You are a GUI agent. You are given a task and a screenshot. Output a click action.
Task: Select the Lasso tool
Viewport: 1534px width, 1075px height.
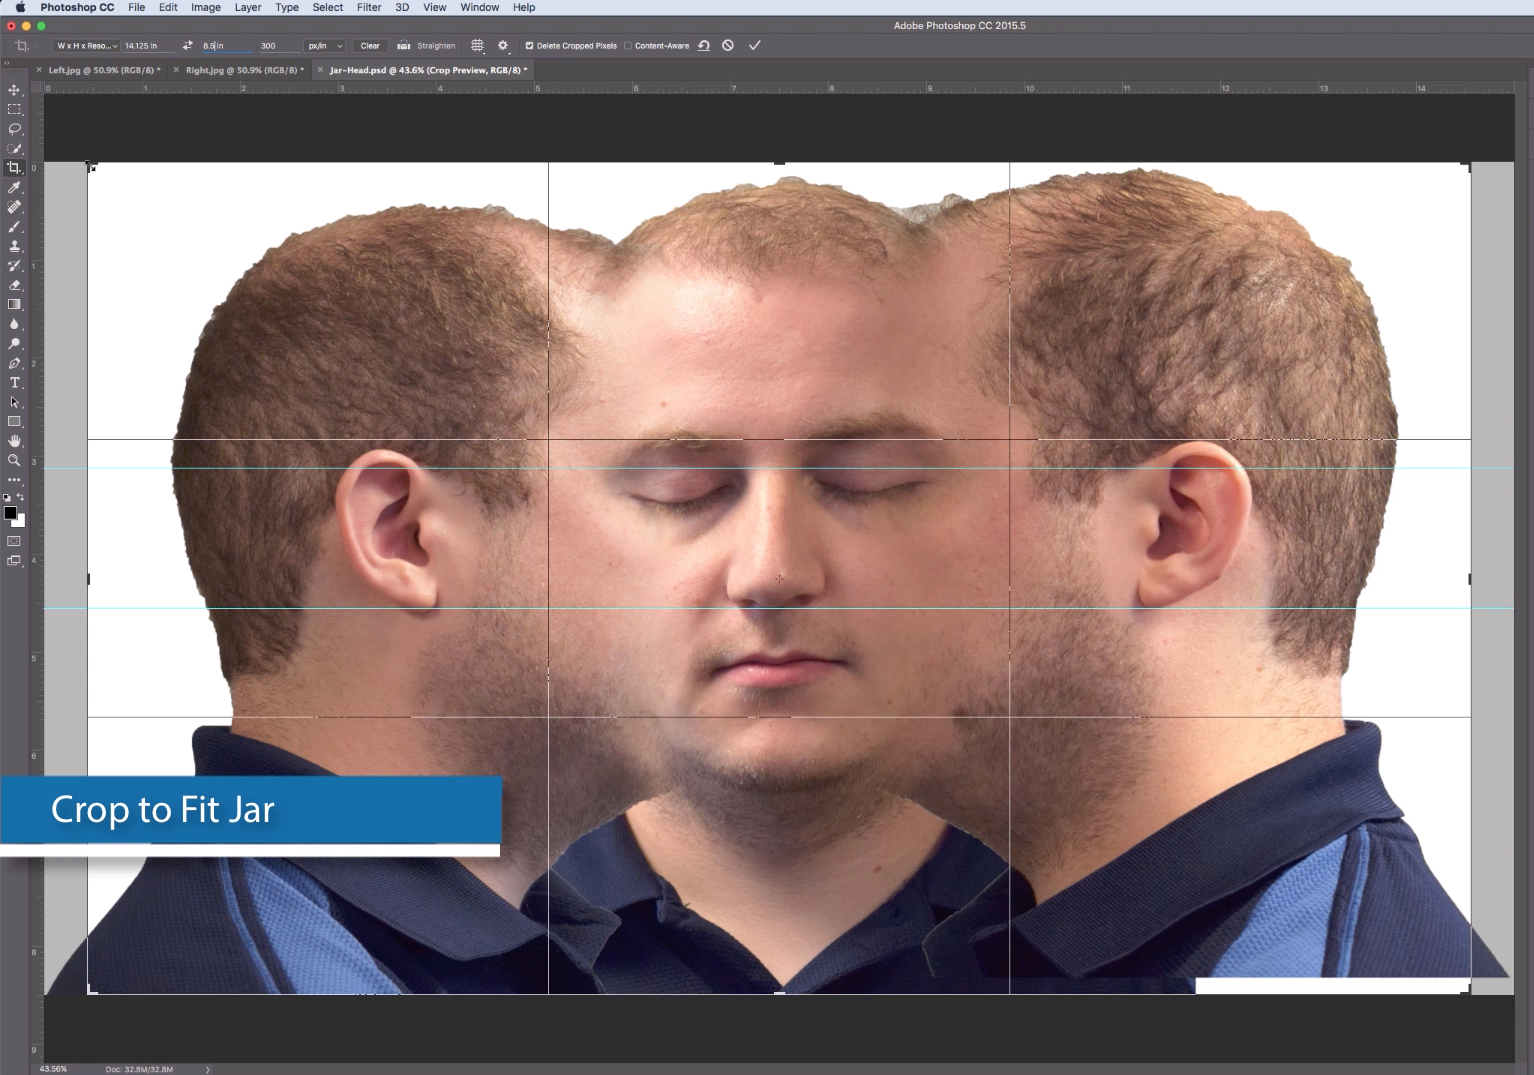point(14,129)
